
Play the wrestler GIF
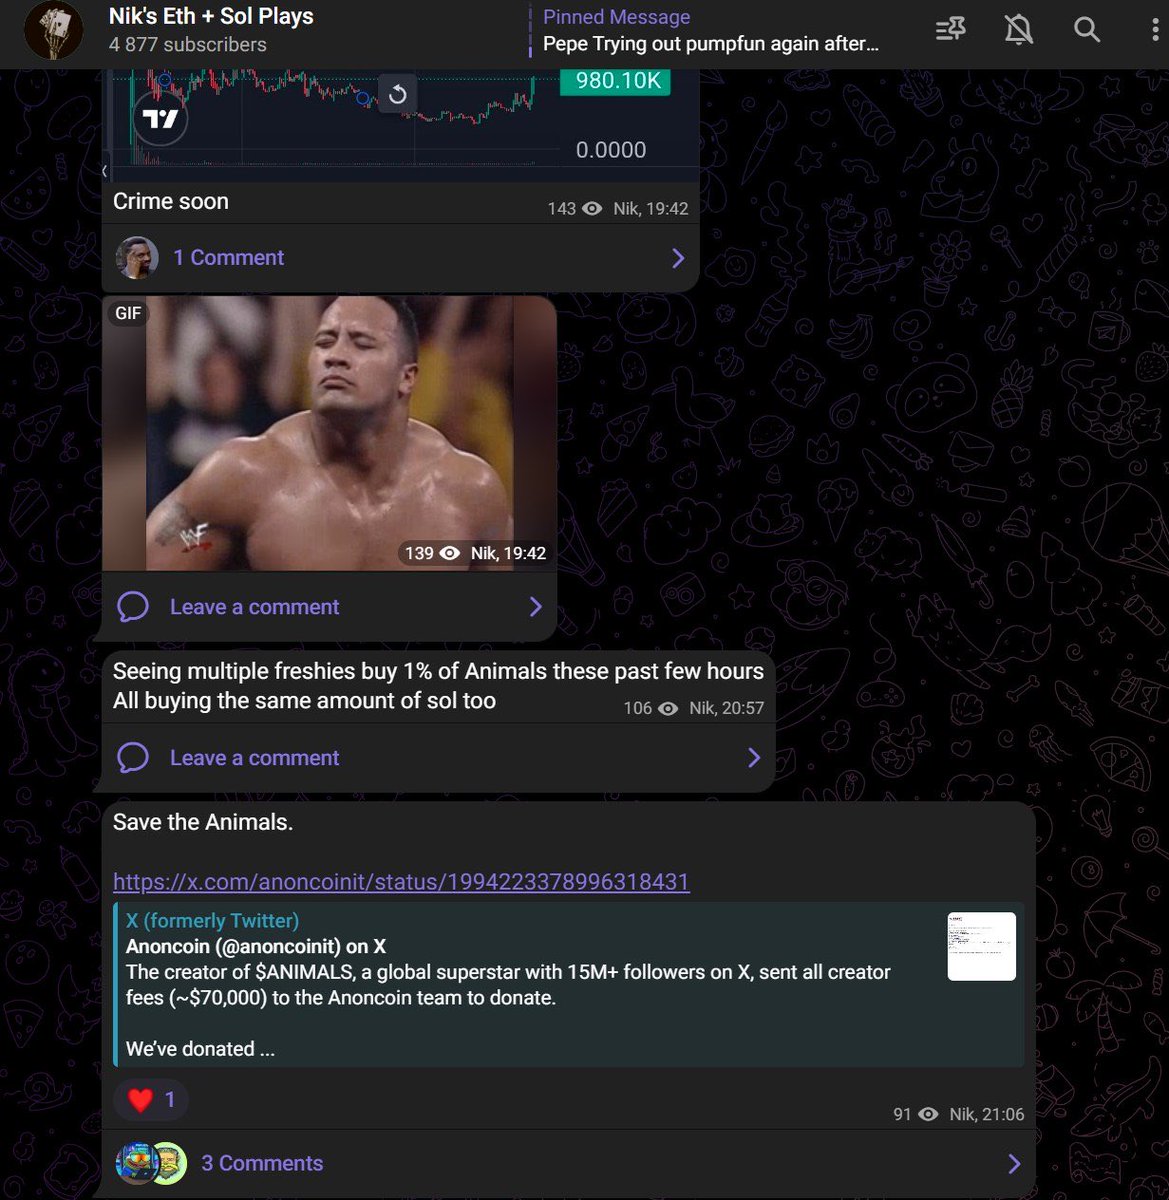click(x=329, y=433)
